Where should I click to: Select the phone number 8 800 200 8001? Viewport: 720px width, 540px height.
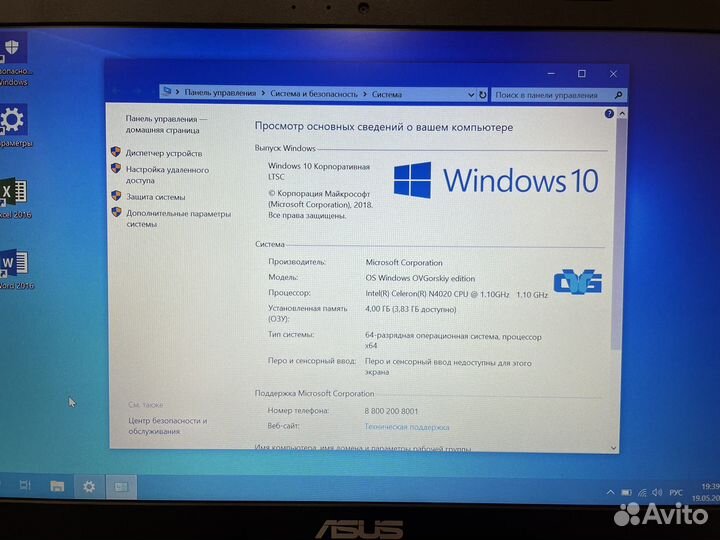coord(391,411)
